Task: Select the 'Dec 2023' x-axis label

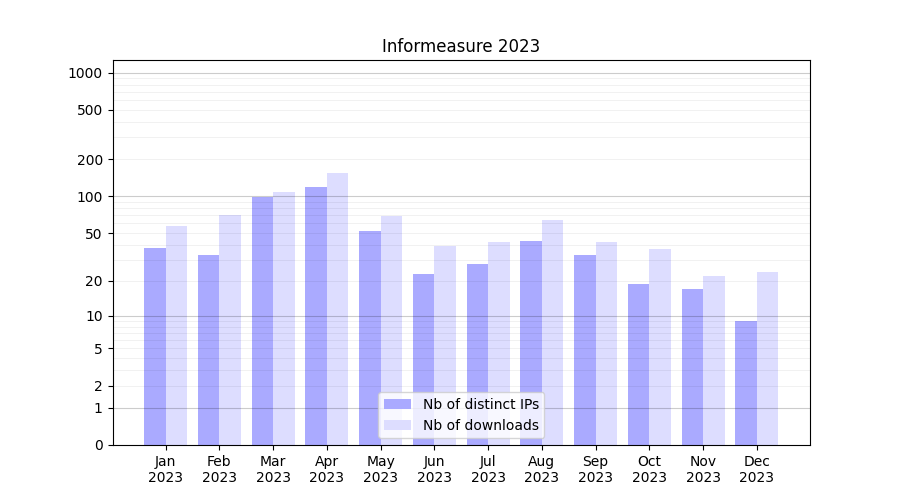Action: pyautogui.click(x=756, y=469)
